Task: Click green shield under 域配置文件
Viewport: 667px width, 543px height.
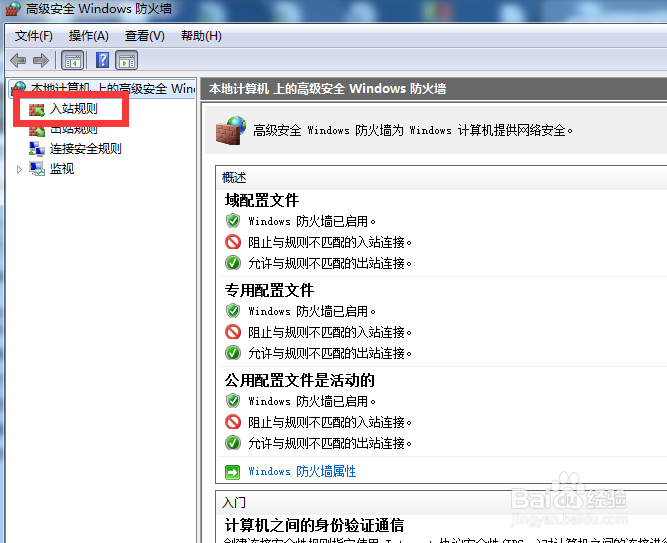Action: (x=233, y=221)
